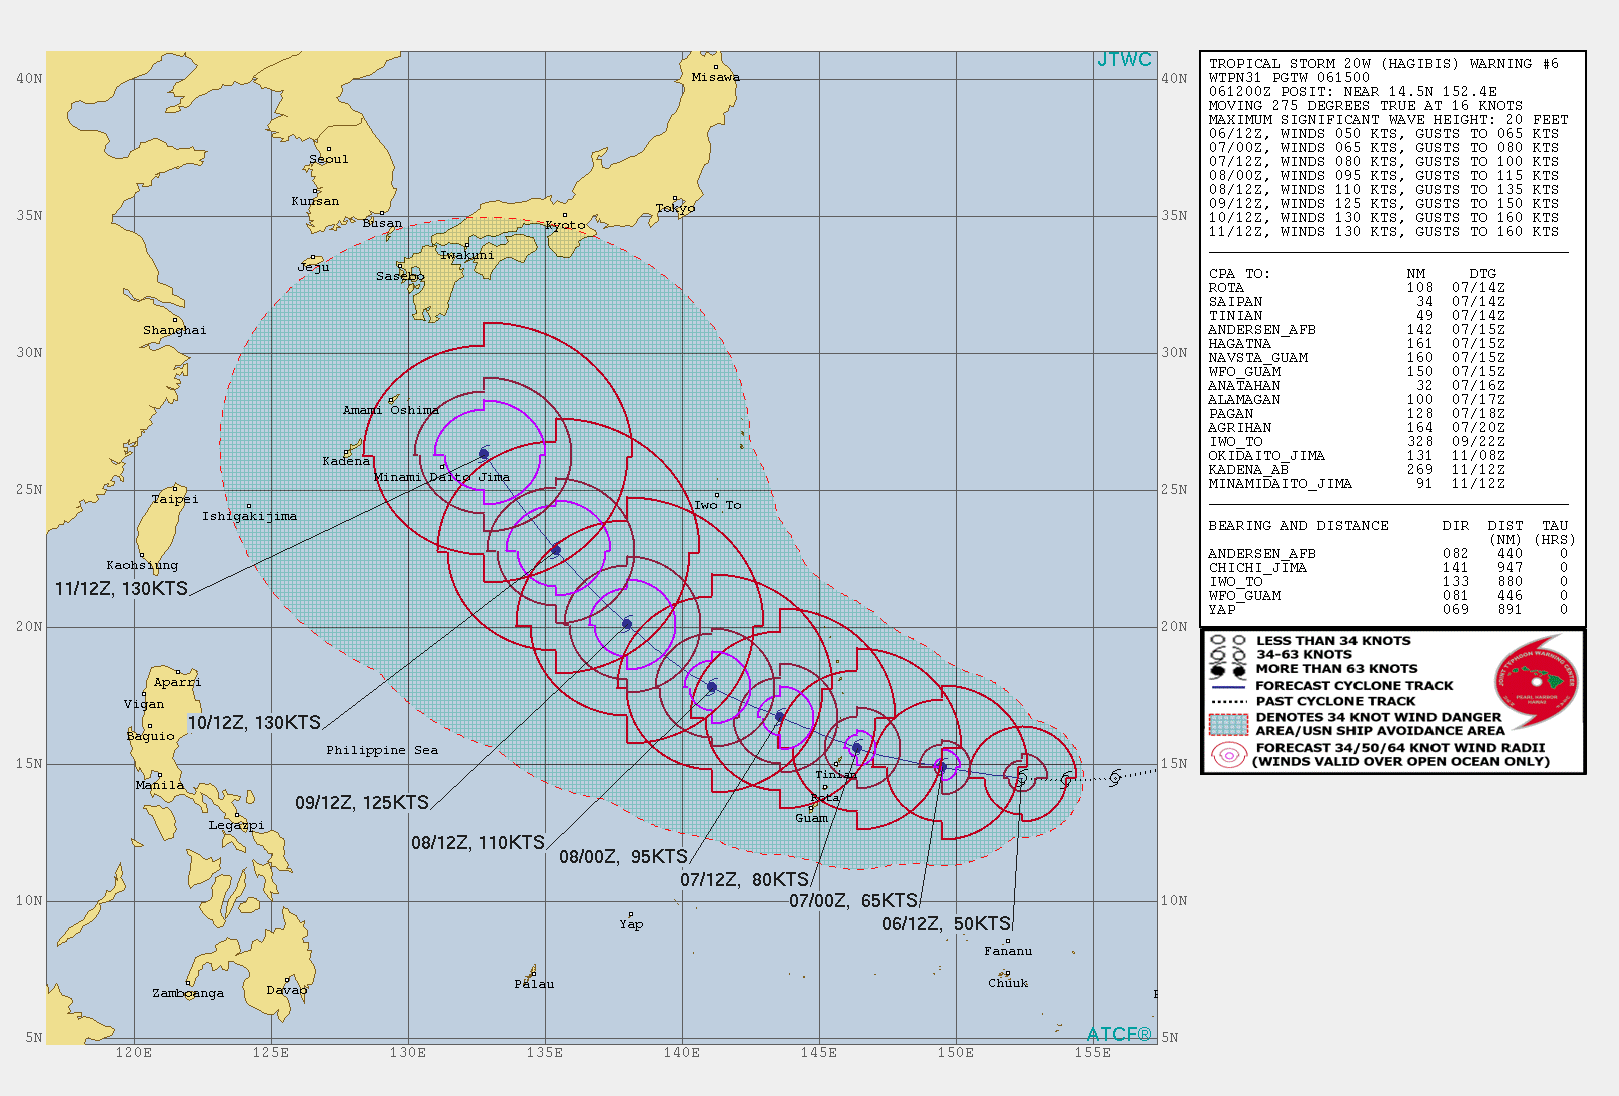This screenshot has height=1096, width=1619.
Task: Click the Zamboanga label
Action: pos(188,993)
